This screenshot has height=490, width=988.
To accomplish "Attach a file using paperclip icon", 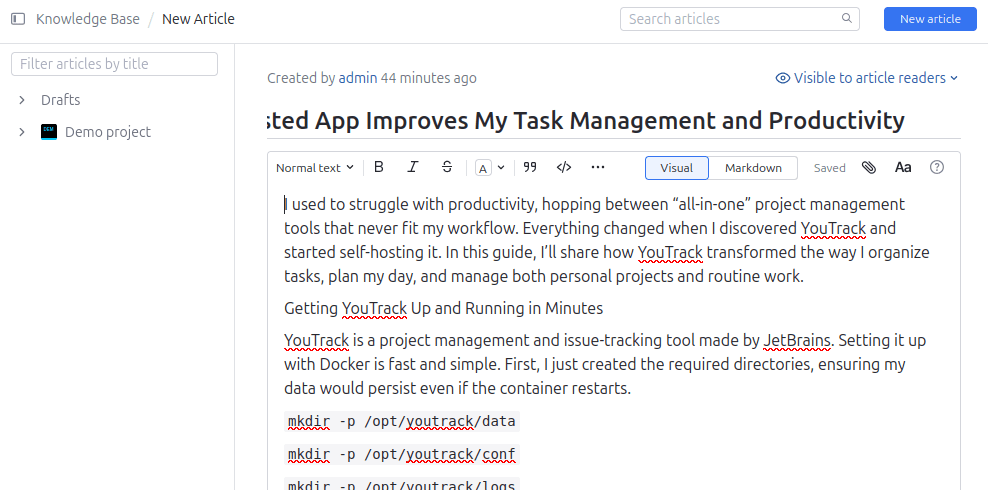I will [x=869, y=168].
